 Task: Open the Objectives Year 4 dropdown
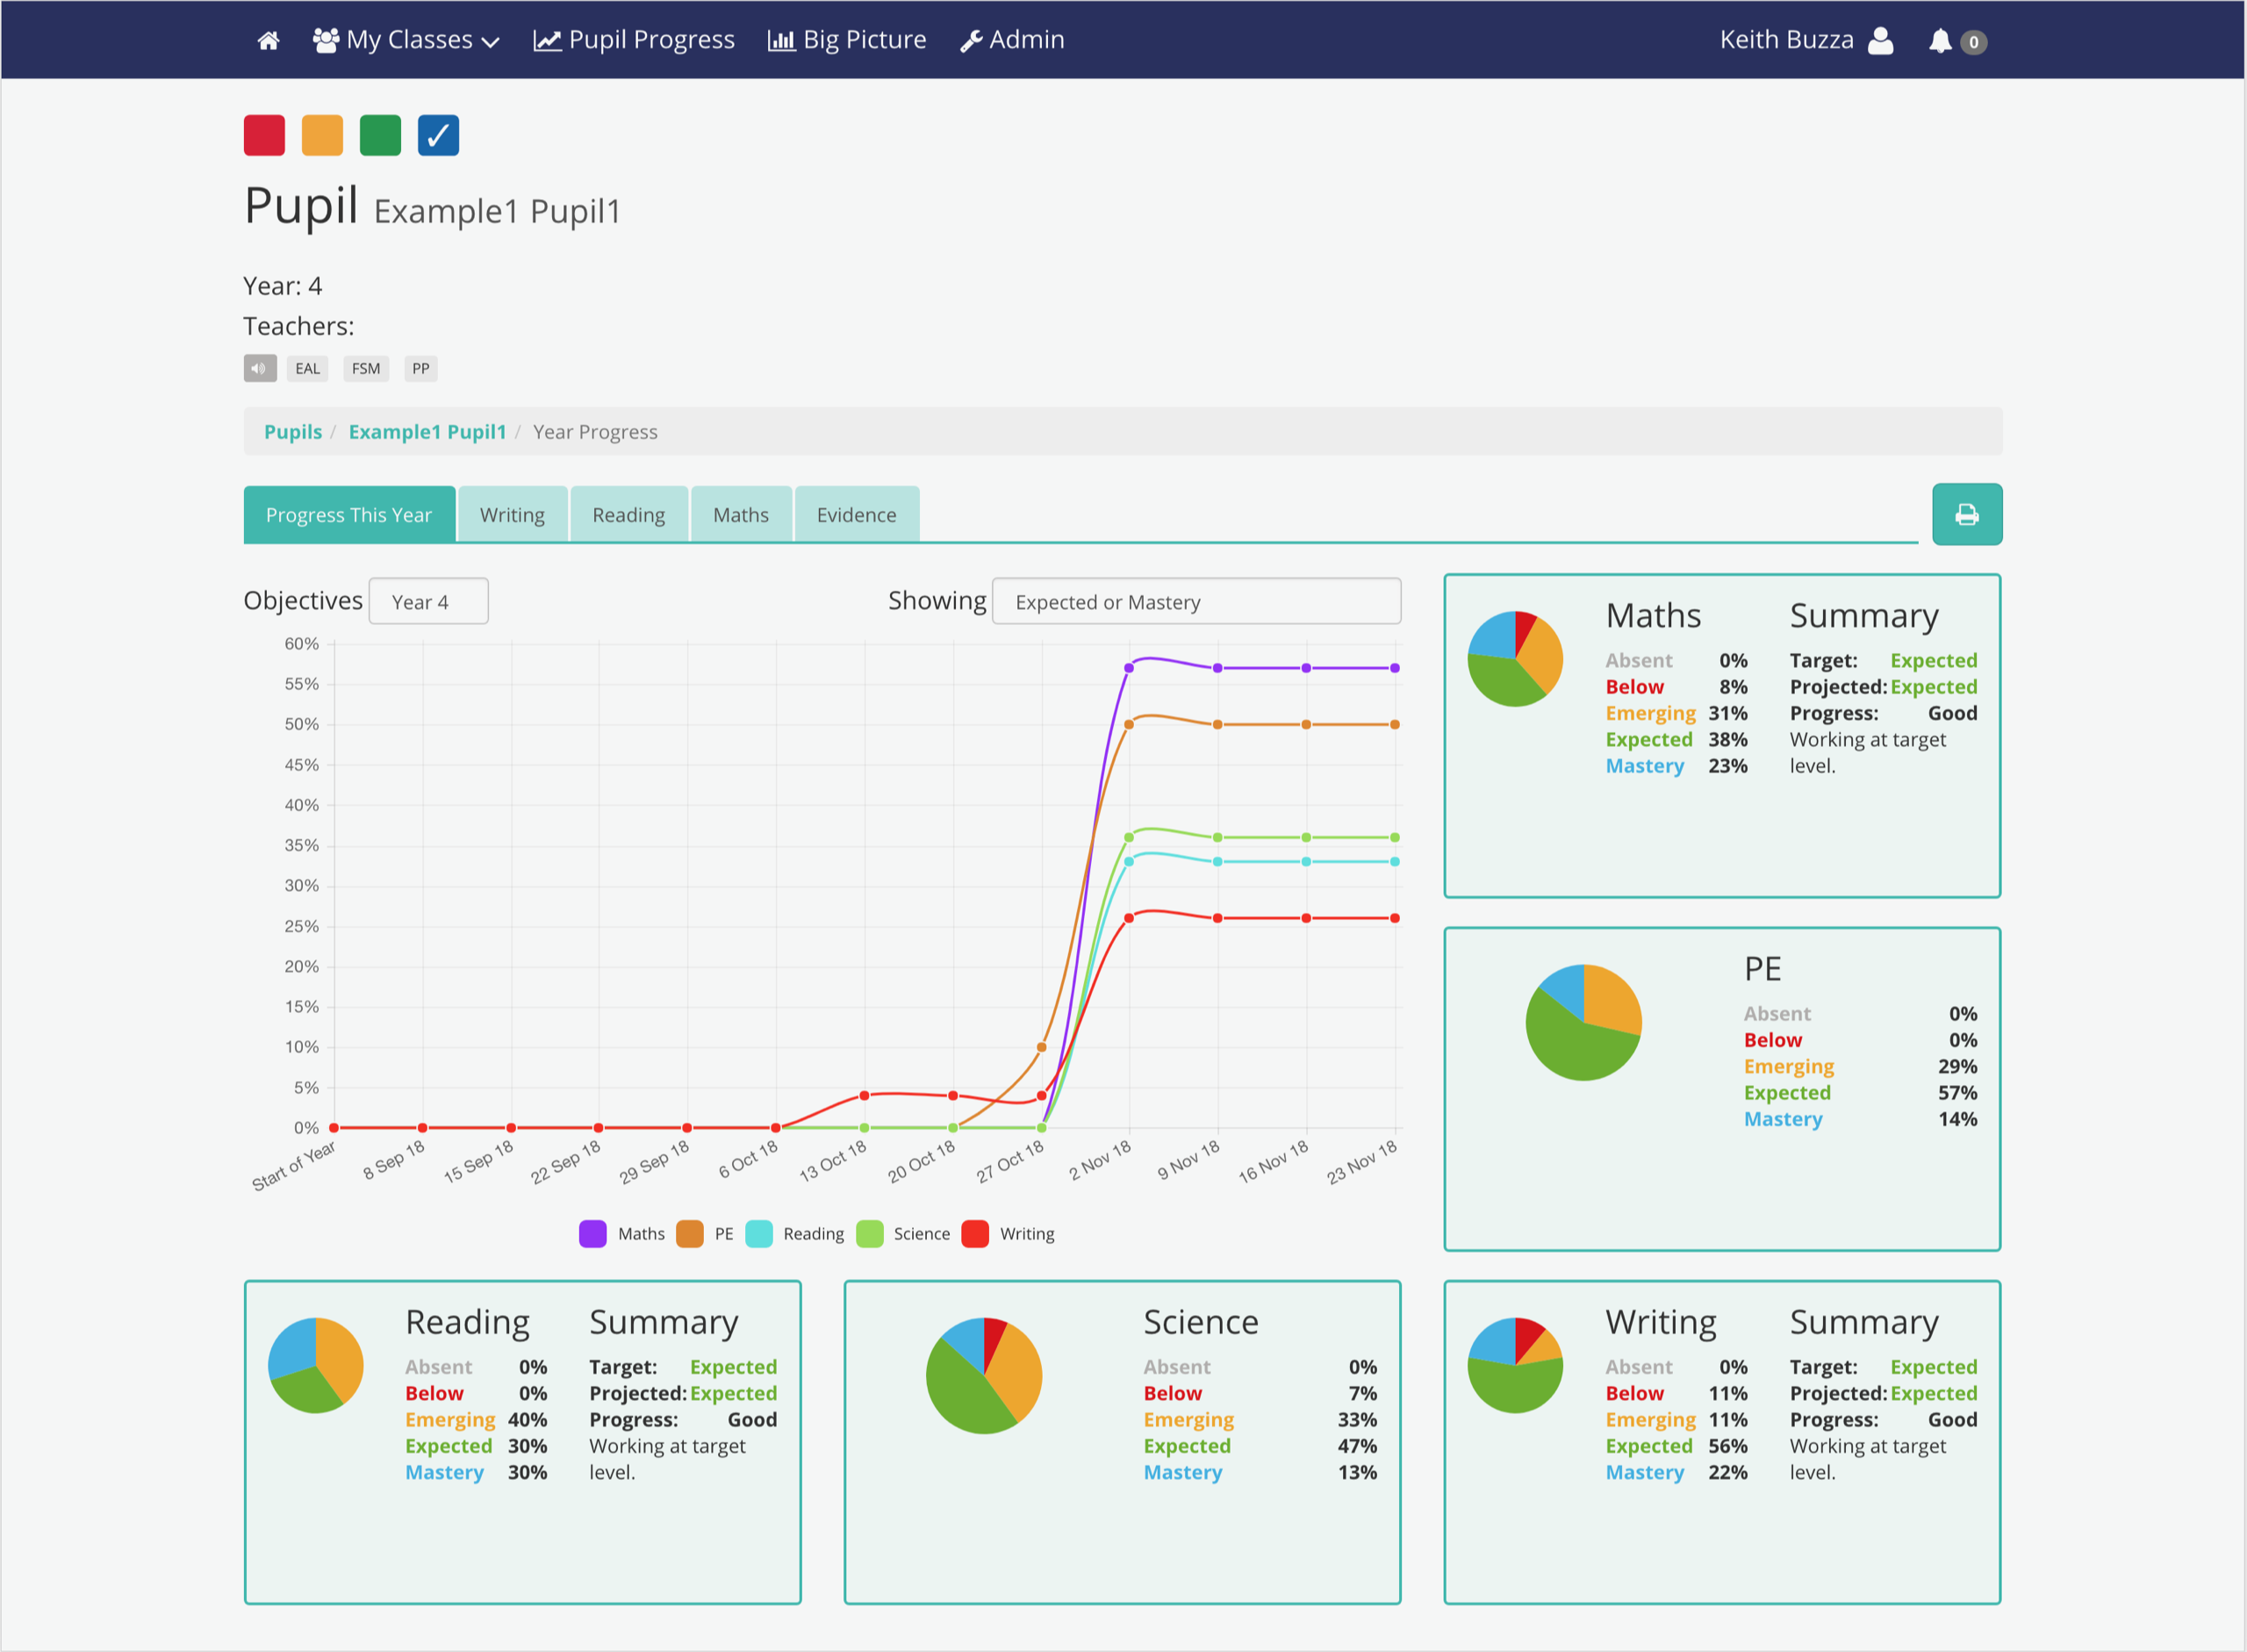[x=428, y=601]
